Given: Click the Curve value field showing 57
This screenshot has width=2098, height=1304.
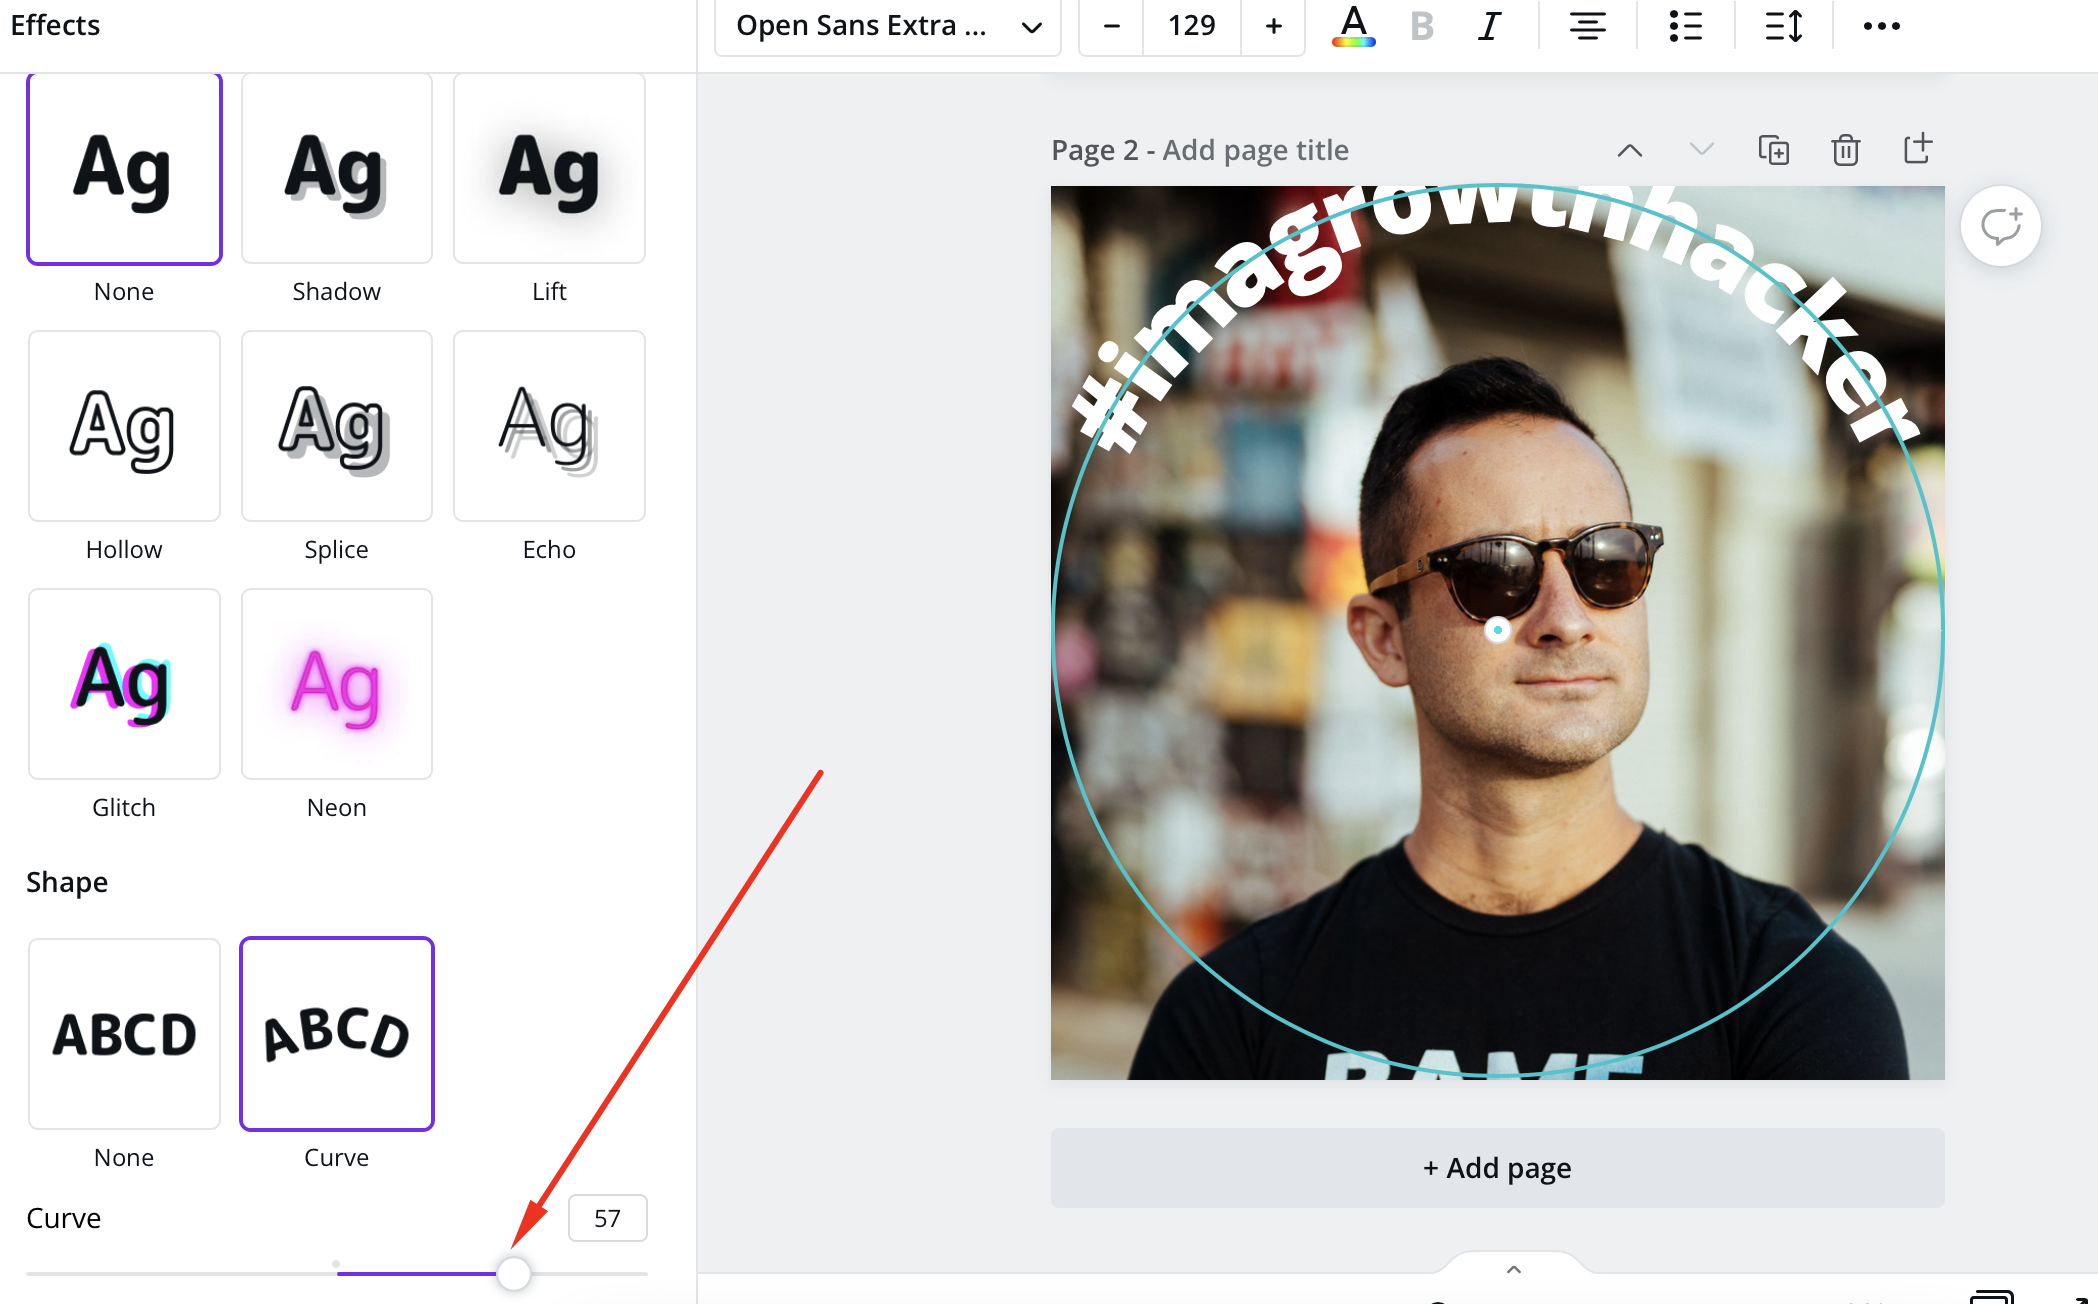Looking at the screenshot, I should [x=607, y=1218].
